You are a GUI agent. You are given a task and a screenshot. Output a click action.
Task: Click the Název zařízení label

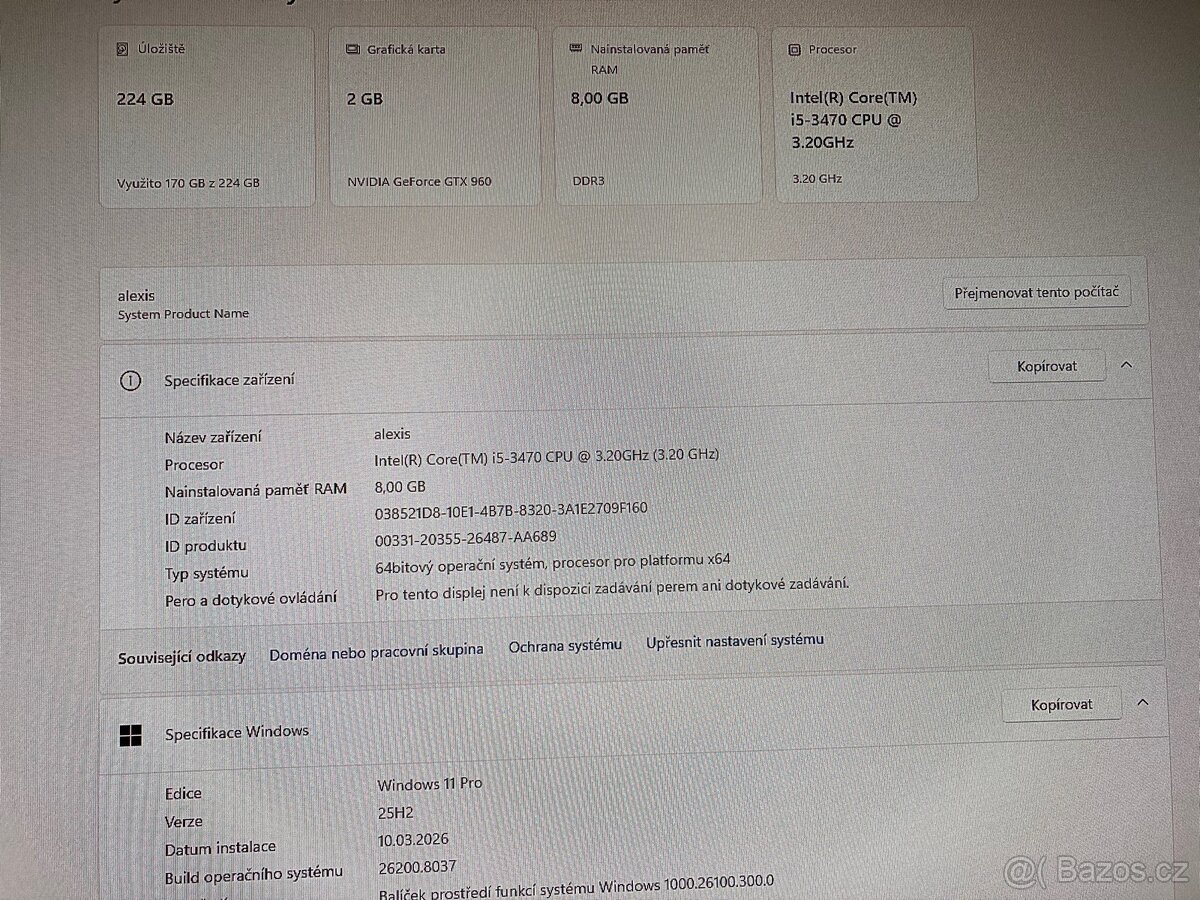click(214, 437)
